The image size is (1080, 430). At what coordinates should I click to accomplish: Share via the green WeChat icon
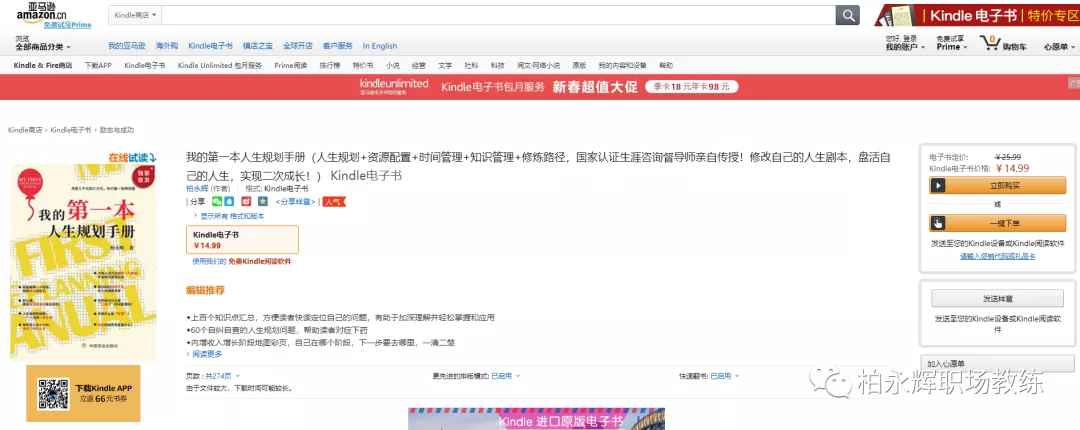click(x=218, y=201)
